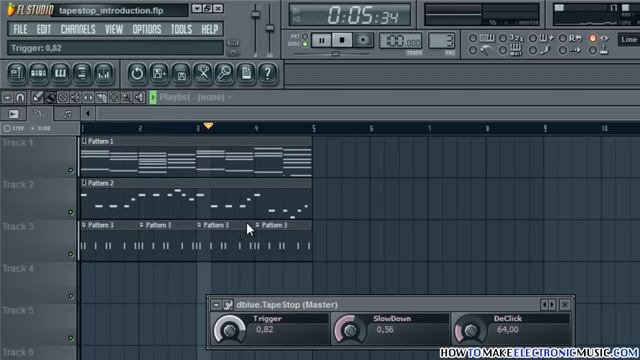
Task: Click the save new version disk icon
Action: pyautogui.click(x=159, y=73)
